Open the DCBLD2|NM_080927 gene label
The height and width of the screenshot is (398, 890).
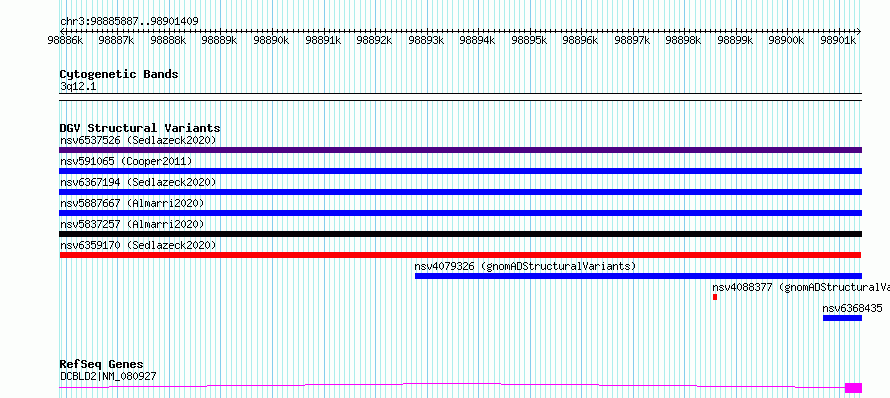pyautogui.click(x=108, y=376)
